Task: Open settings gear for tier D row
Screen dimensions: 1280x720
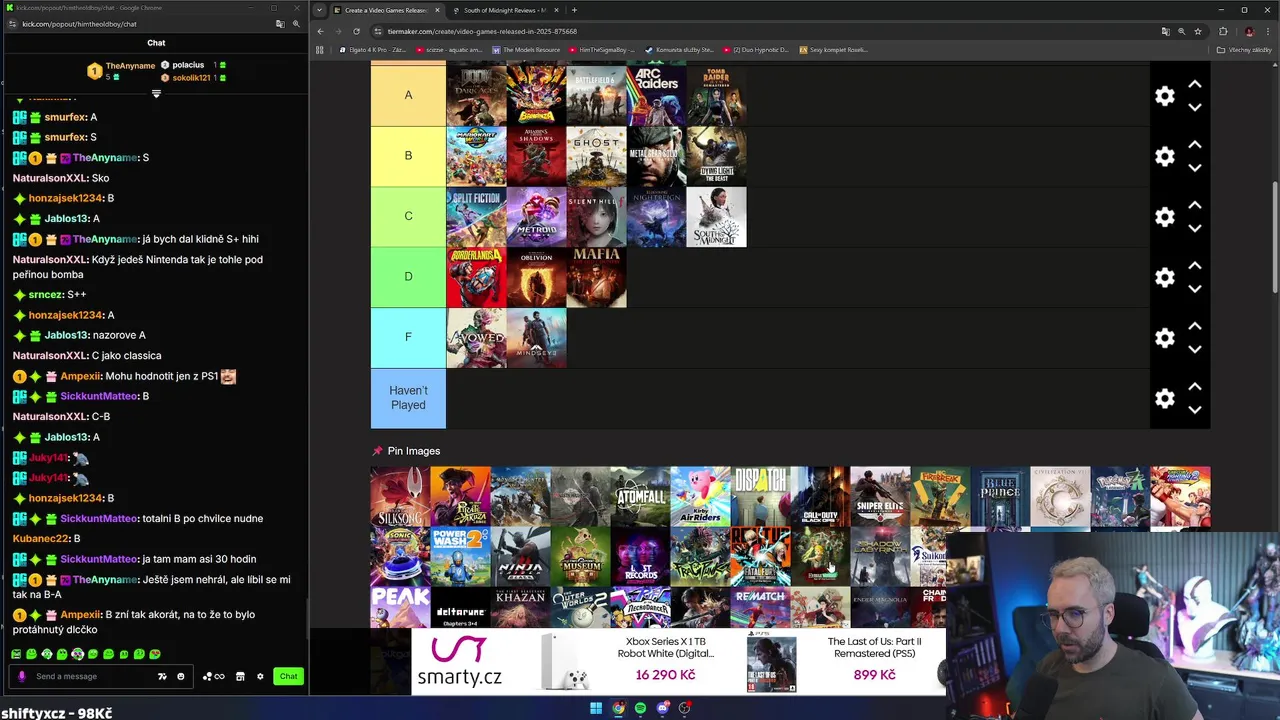Action: (1165, 277)
